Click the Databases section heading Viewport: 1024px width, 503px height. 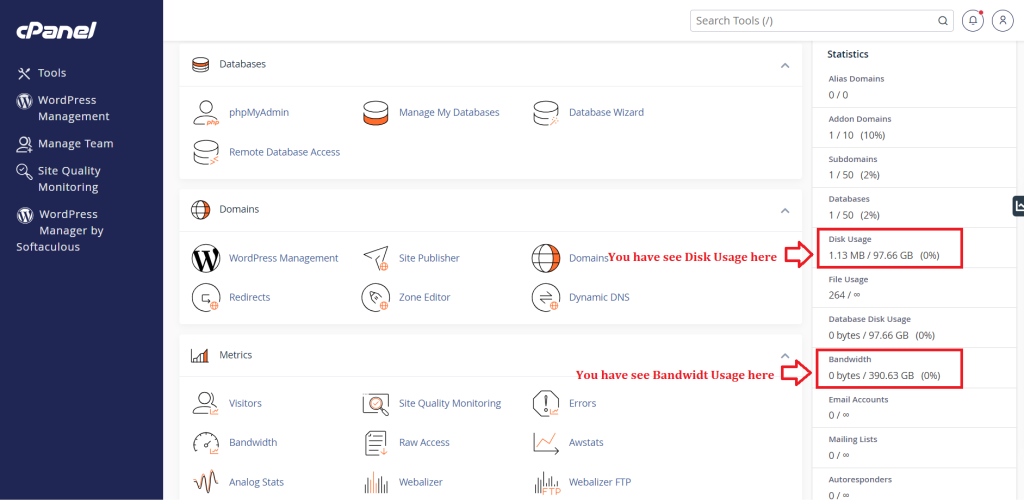coord(242,64)
